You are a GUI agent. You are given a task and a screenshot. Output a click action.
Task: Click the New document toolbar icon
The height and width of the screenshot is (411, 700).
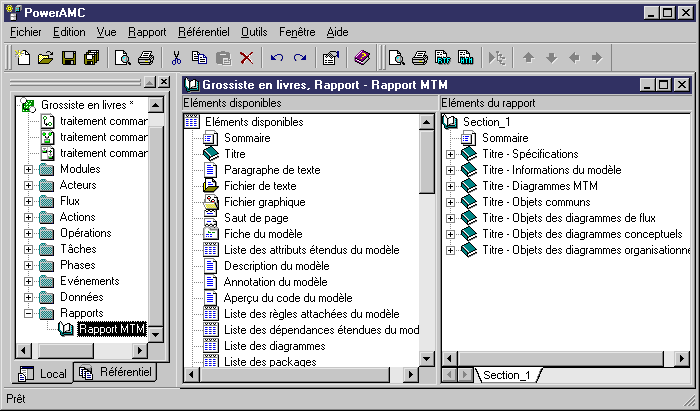pyautogui.click(x=23, y=58)
